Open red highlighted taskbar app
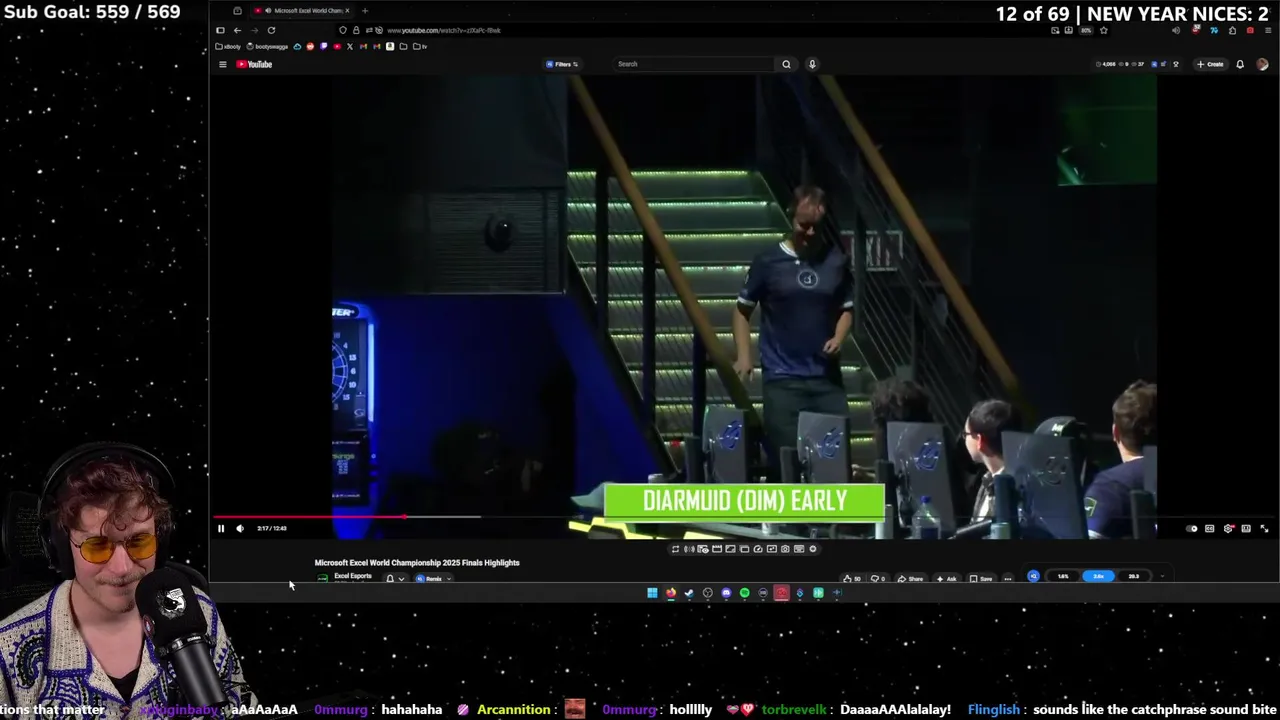This screenshot has width=1280, height=720. pyautogui.click(x=781, y=593)
